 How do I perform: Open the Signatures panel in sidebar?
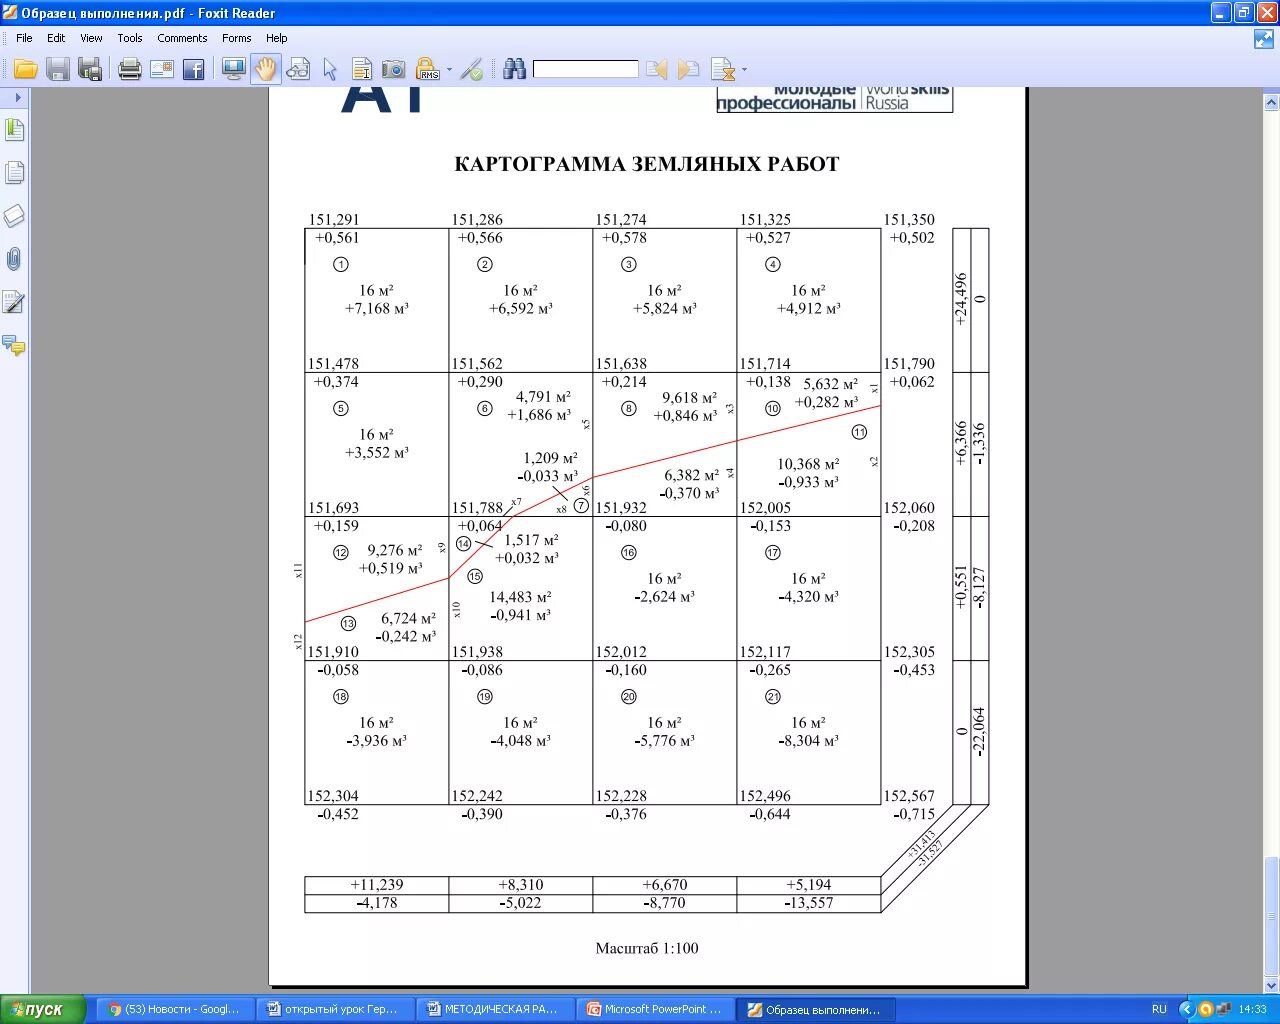click(14, 302)
